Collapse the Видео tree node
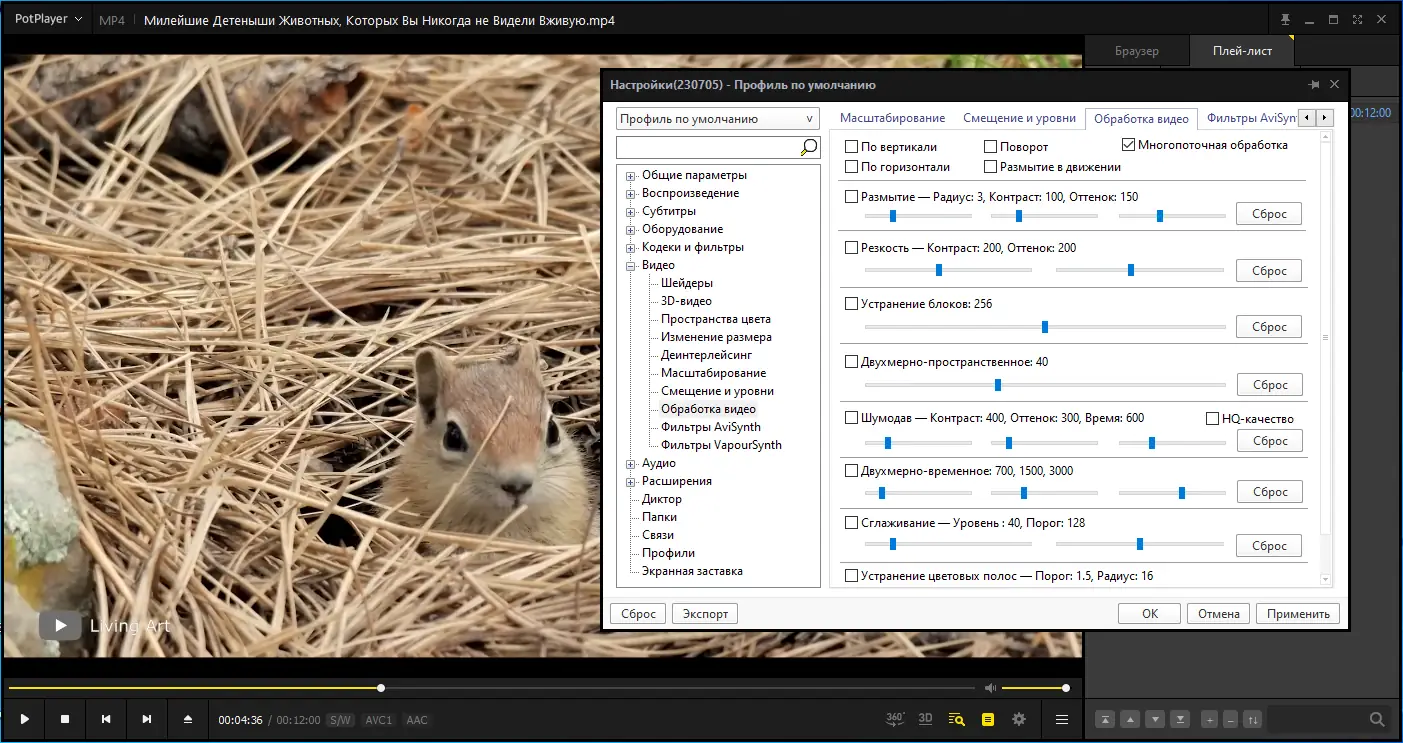This screenshot has width=1403, height=743. 631,266
